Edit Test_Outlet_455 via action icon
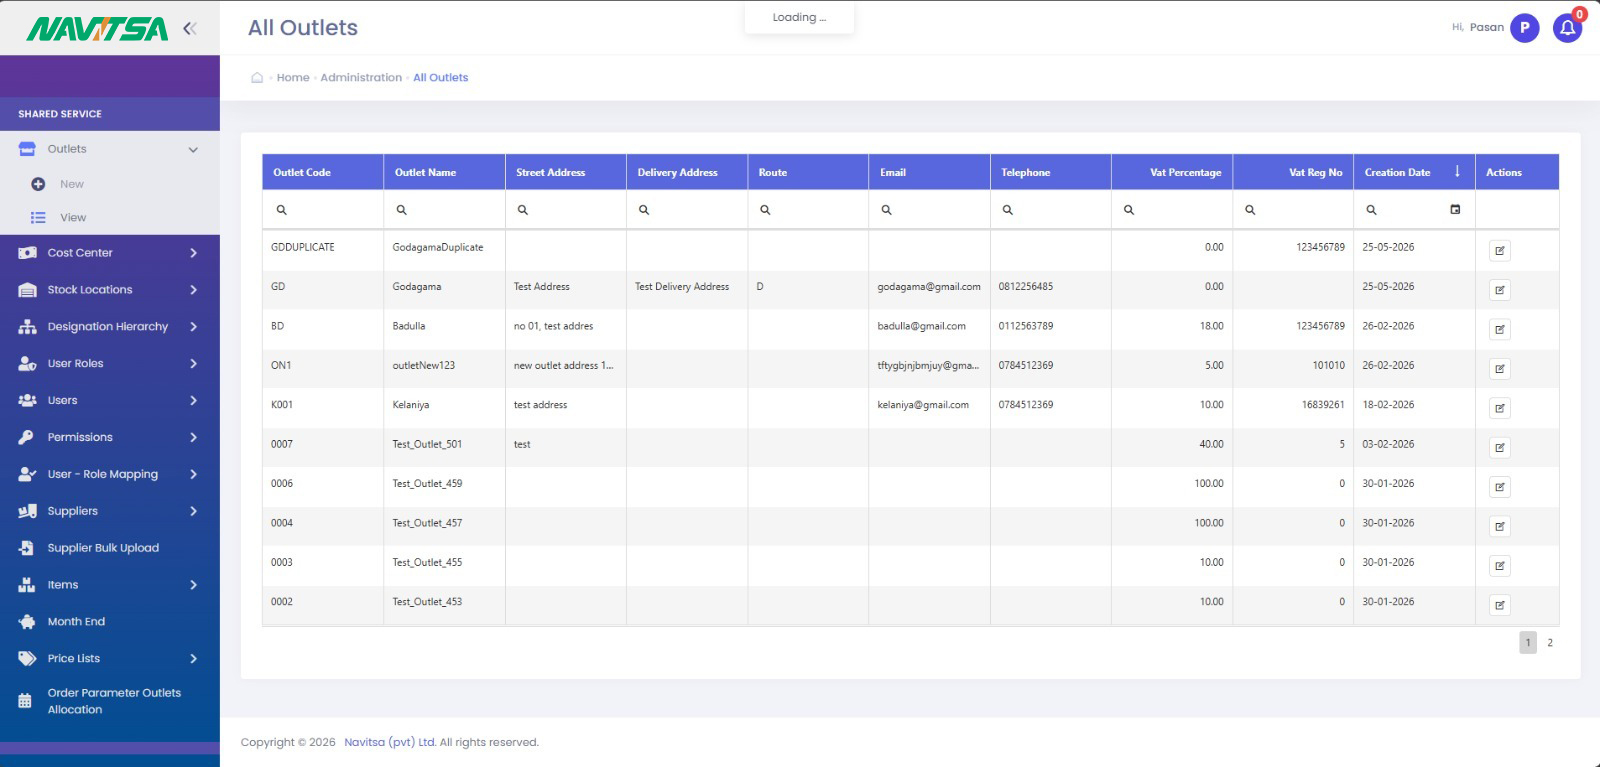 tap(1499, 566)
